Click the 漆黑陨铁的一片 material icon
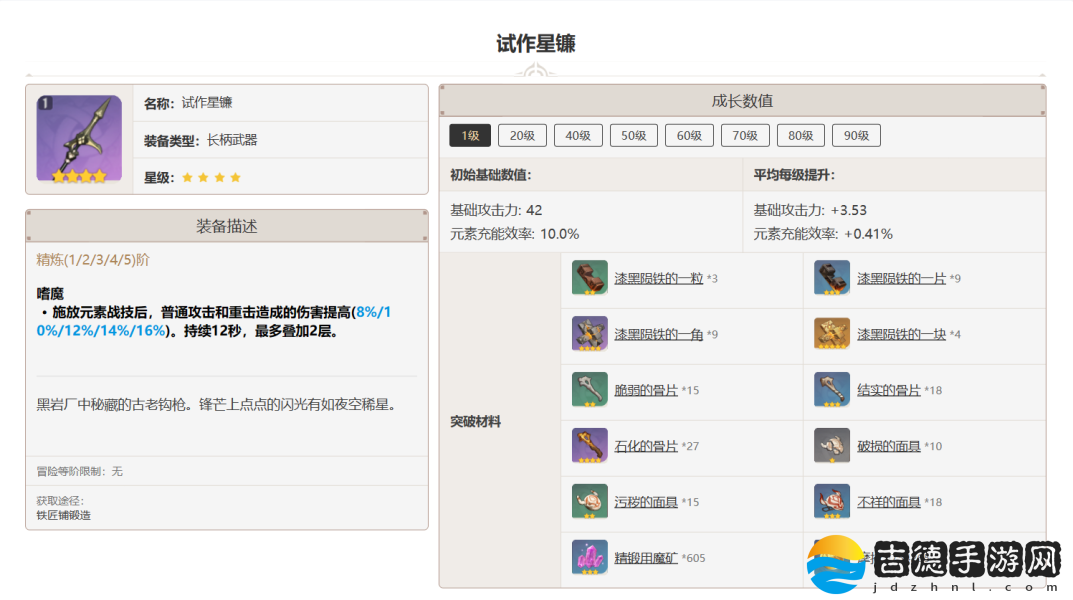1073x600 pixels. (x=831, y=278)
